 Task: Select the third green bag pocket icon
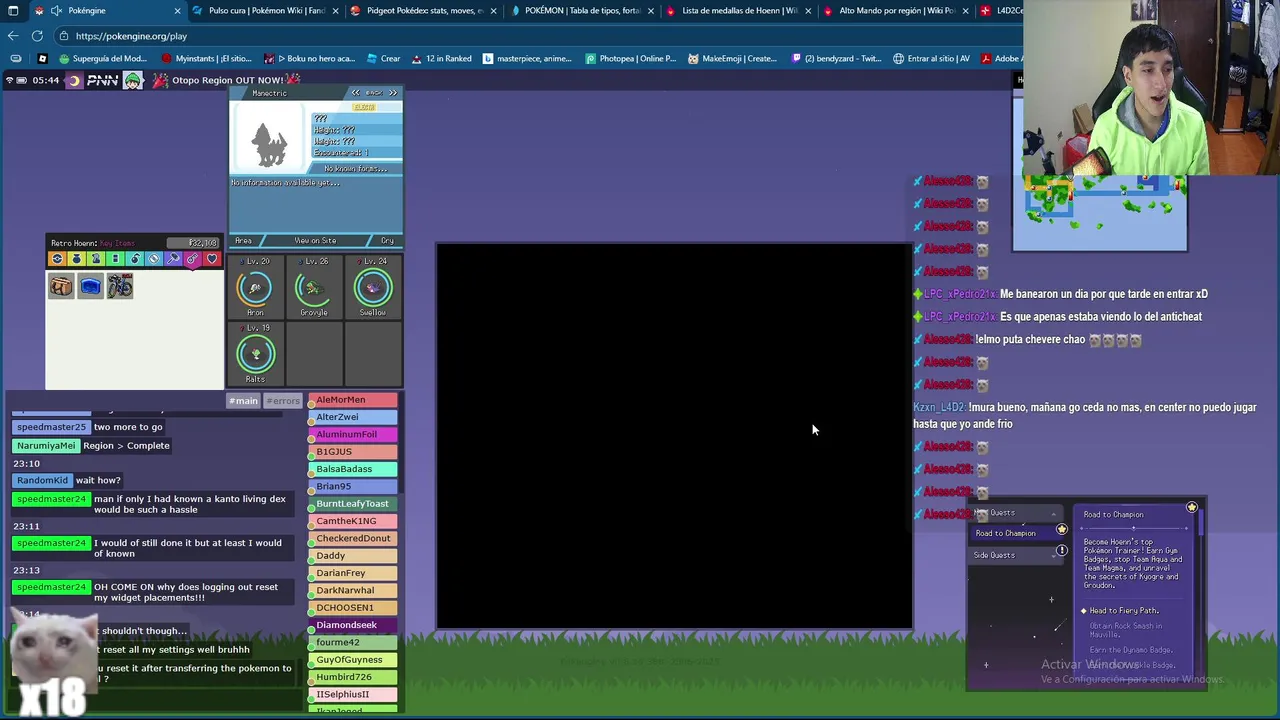coord(96,259)
